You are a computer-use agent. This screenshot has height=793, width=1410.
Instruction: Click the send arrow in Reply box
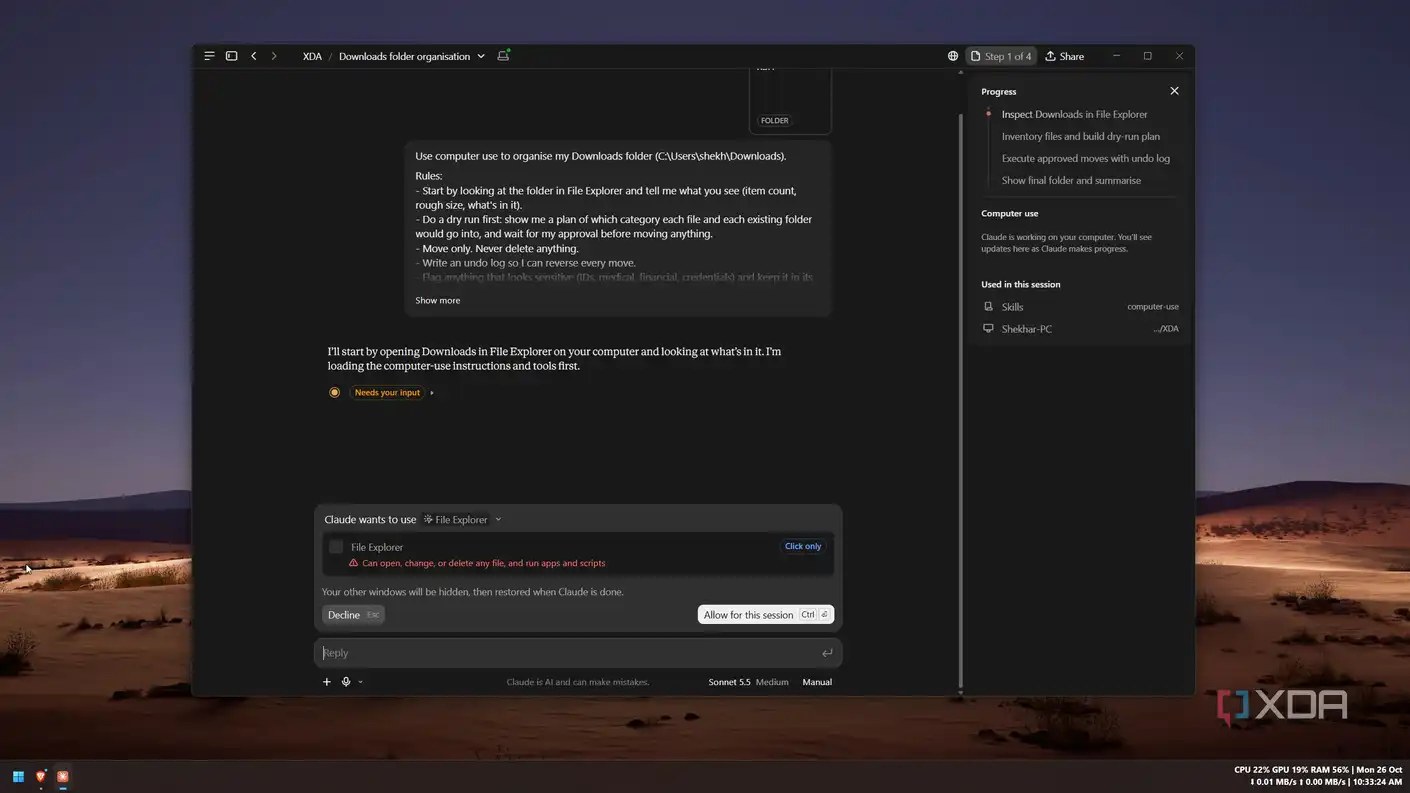coord(827,653)
